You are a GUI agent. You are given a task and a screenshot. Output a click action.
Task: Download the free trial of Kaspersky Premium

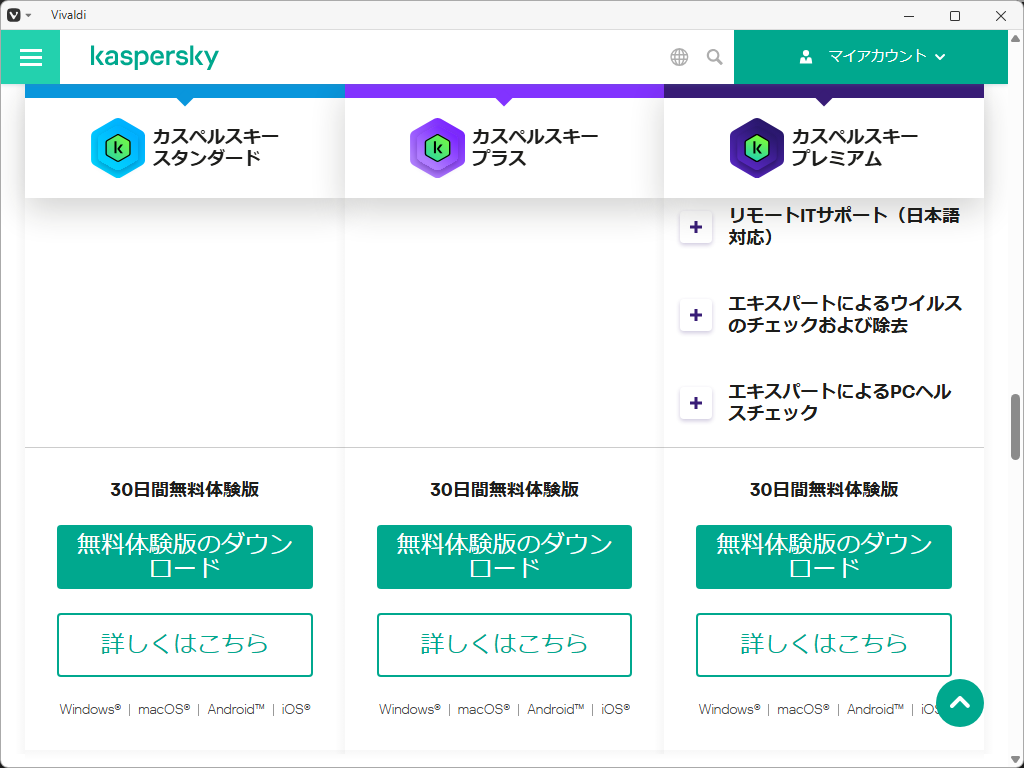point(824,557)
